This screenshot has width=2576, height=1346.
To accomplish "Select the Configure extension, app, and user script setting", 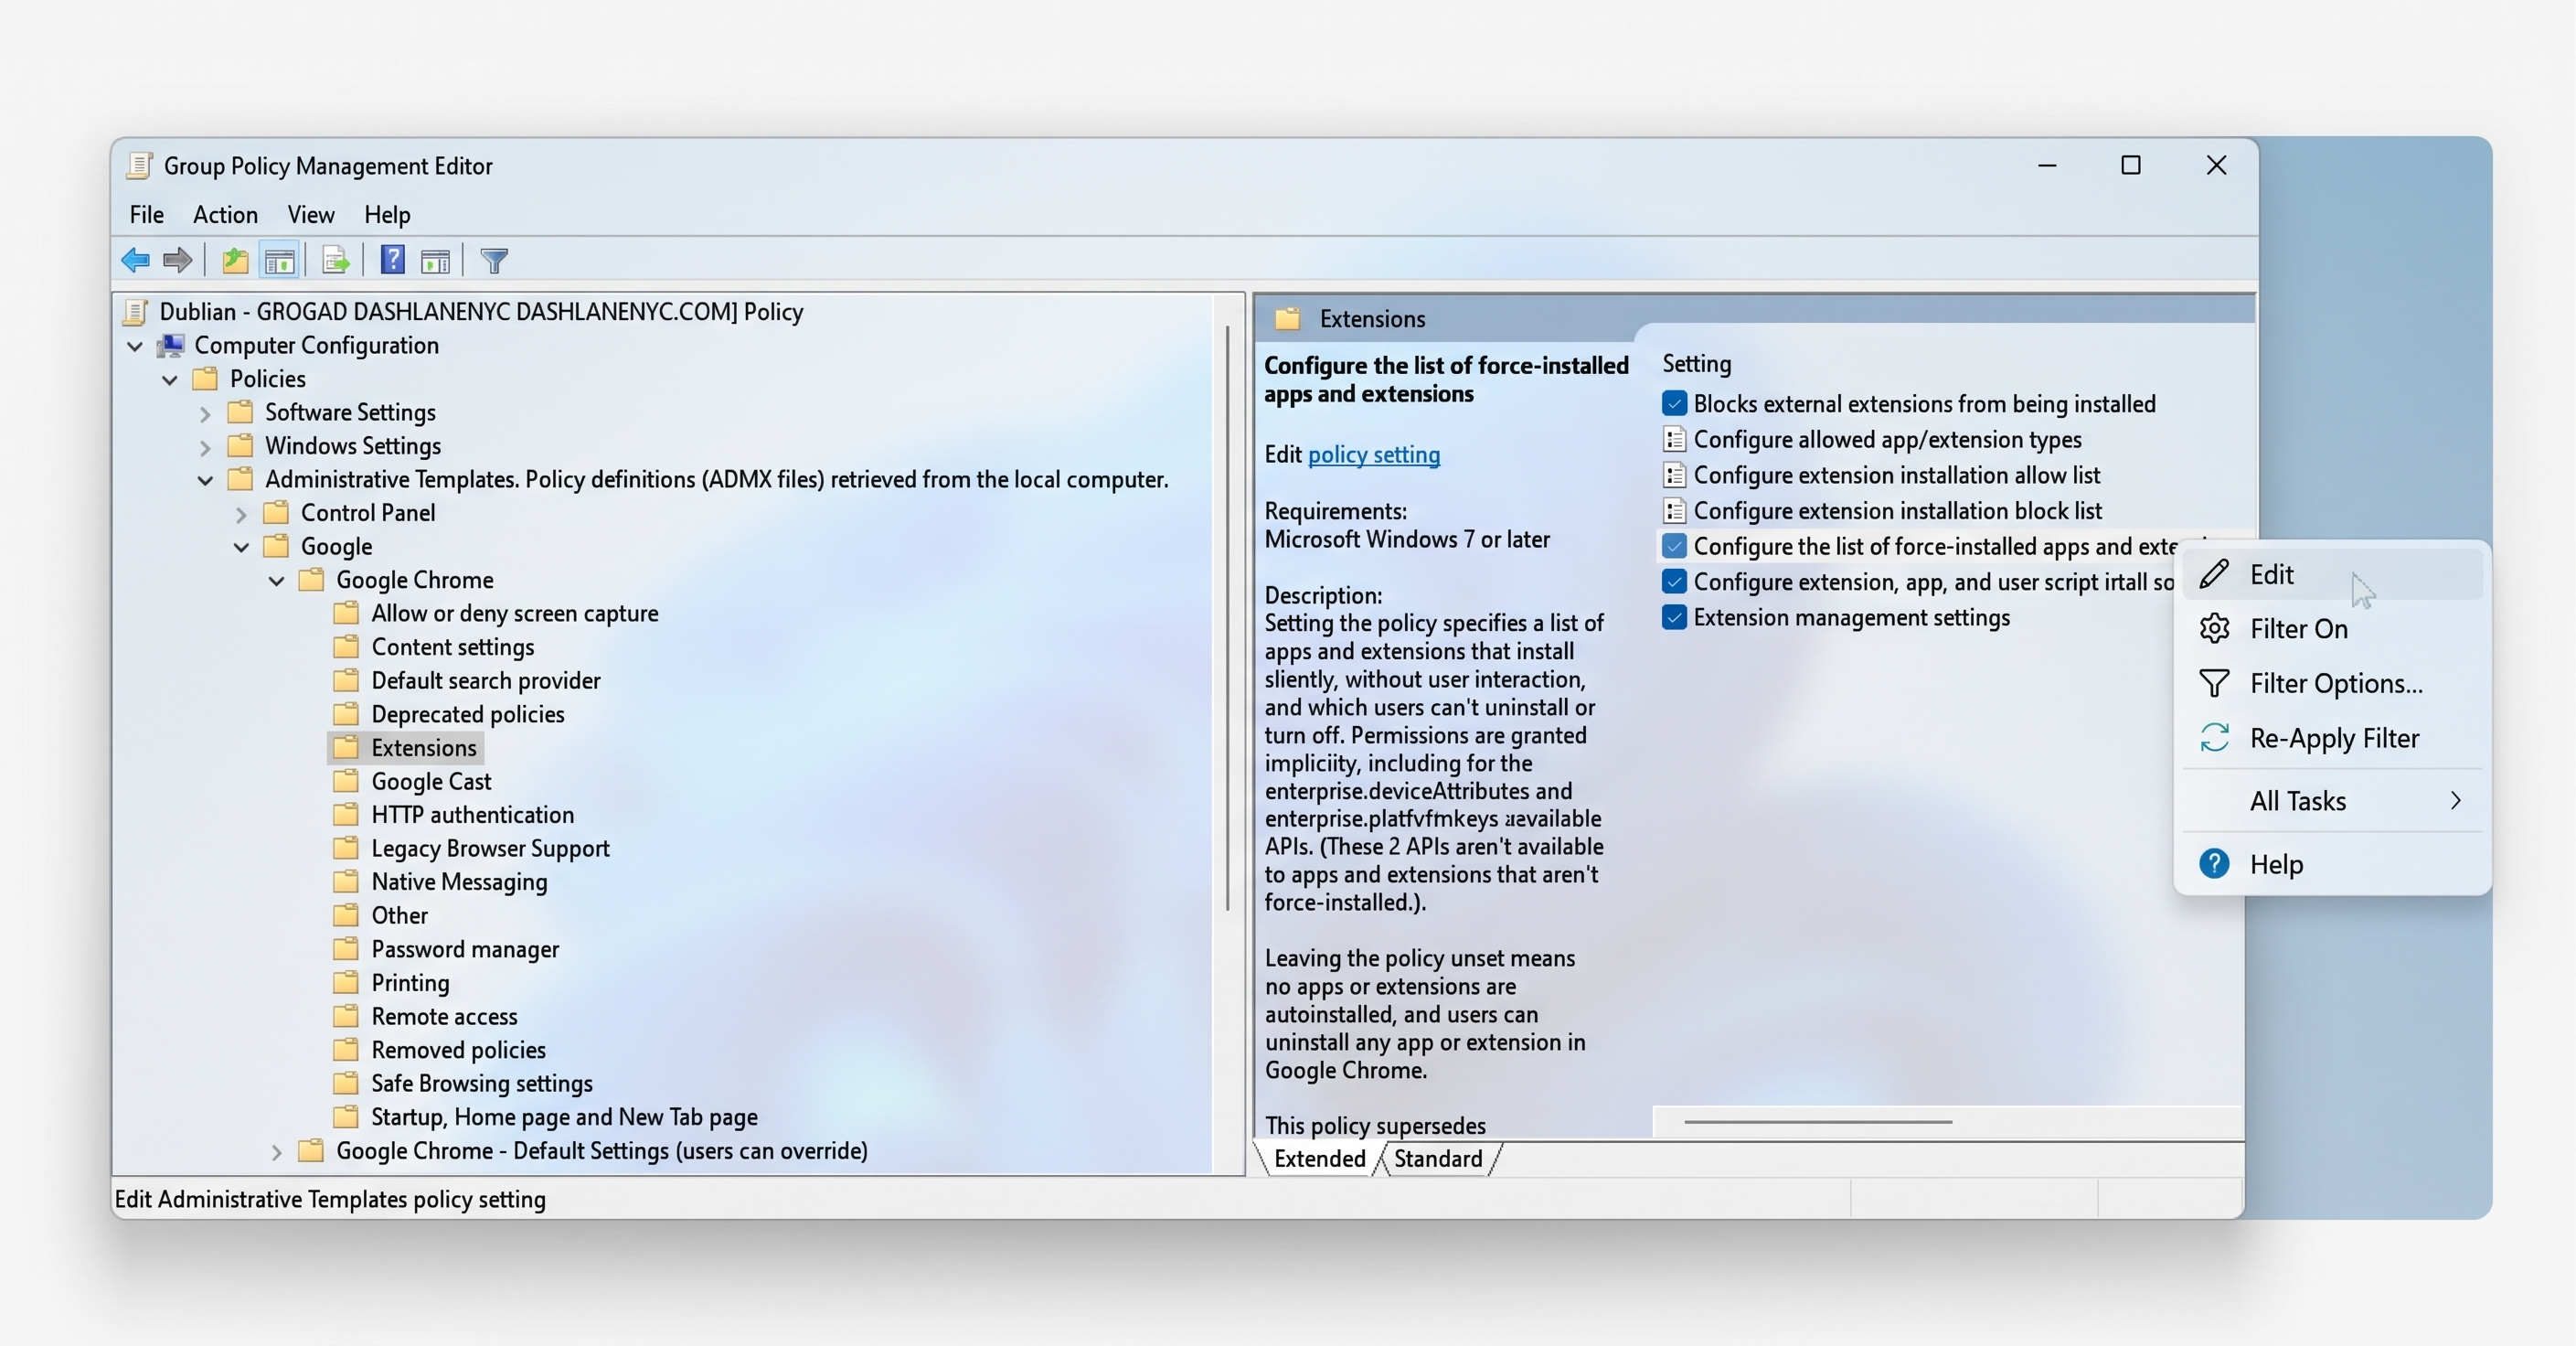I will (x=1918, y=582).
